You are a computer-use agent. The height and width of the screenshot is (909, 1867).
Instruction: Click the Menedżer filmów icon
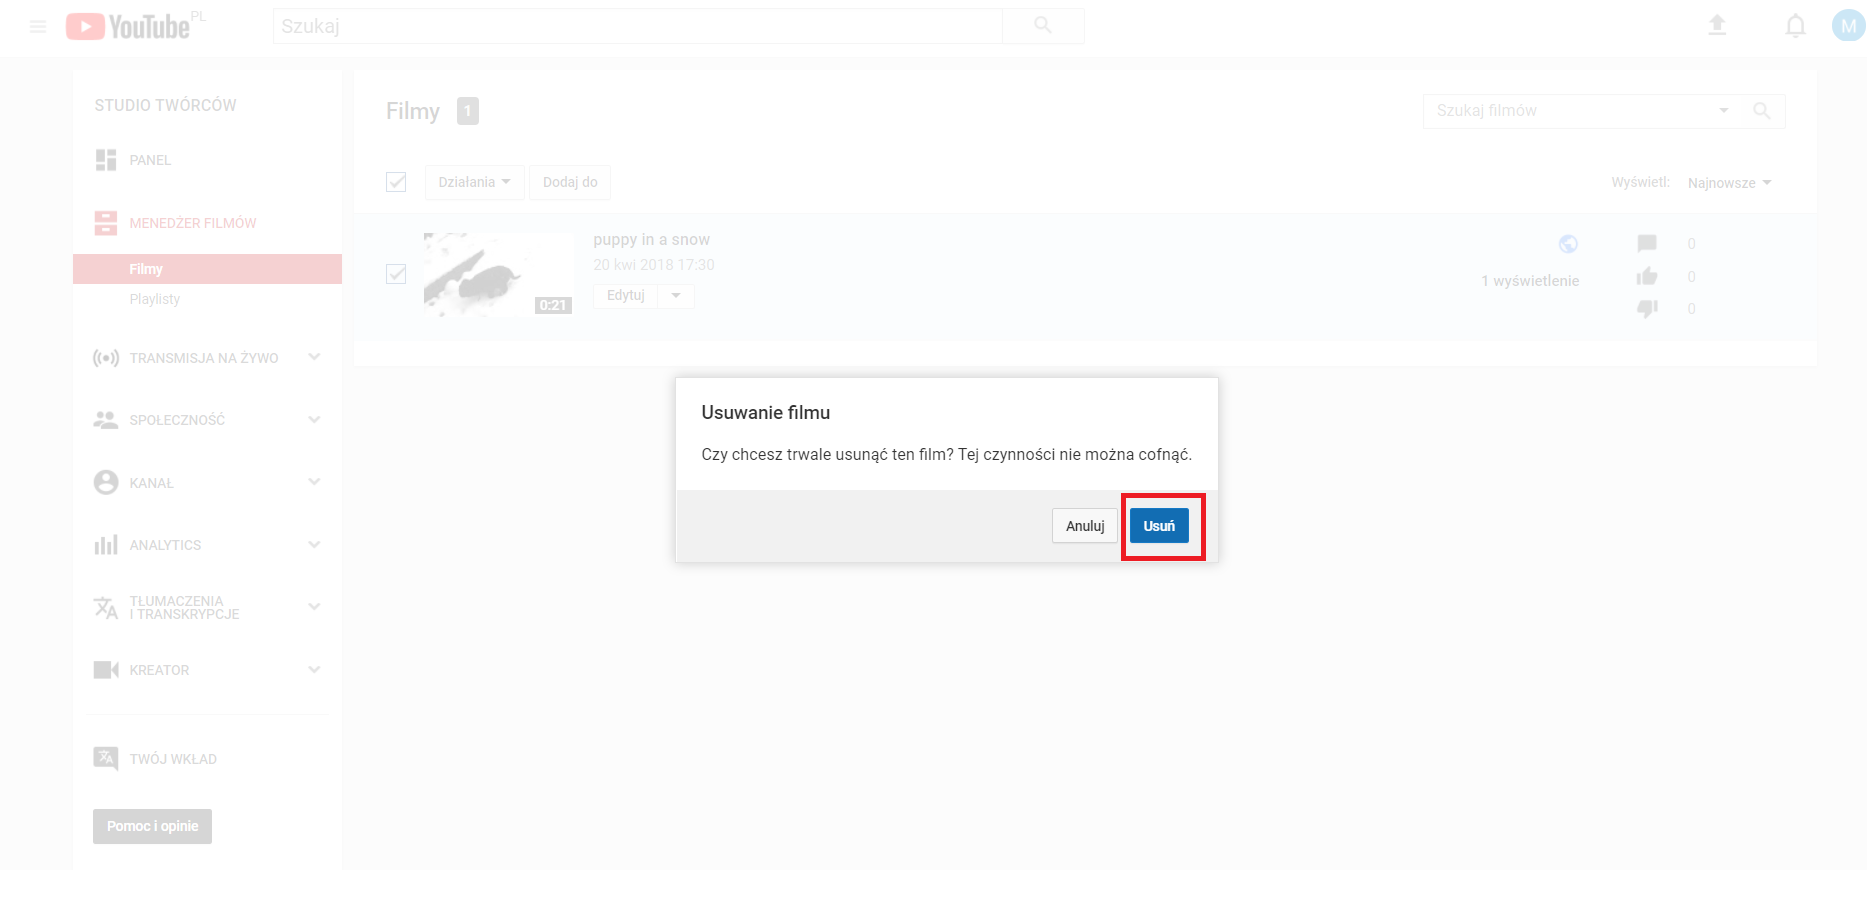click(106, 223)
